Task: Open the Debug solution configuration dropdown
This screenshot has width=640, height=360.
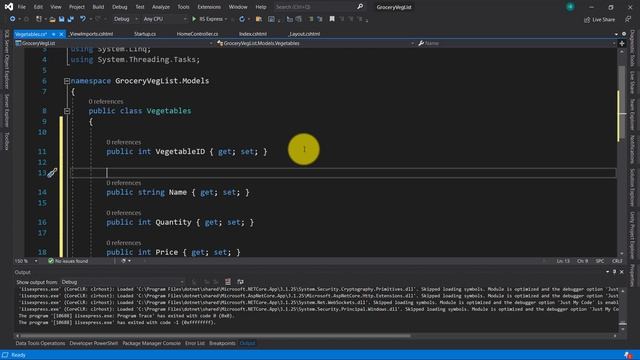Action: coord(125,19)
